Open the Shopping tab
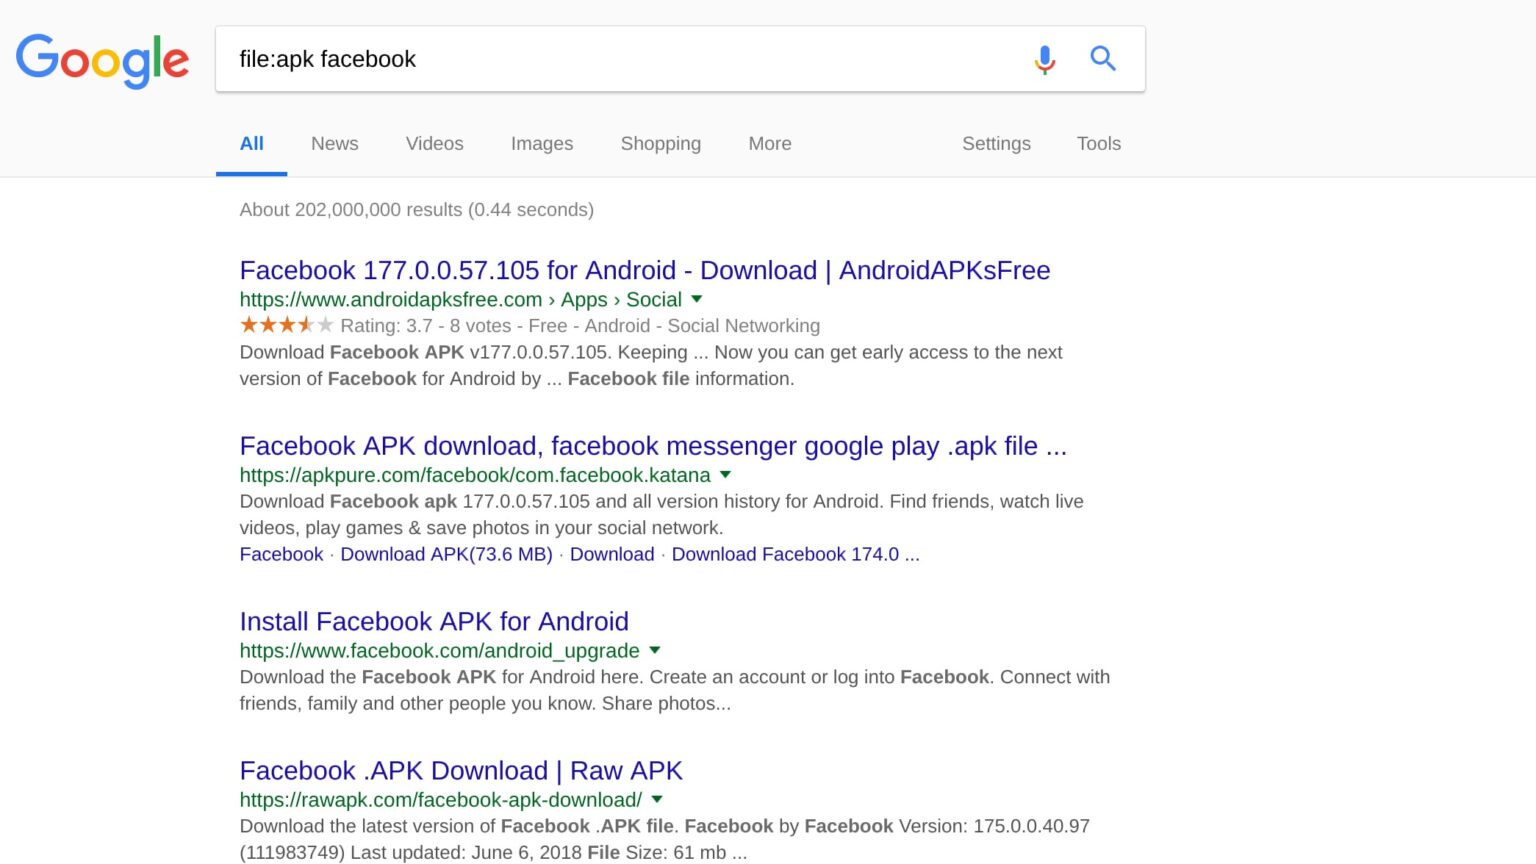Viewport: 1536px width, 864px height. tap(660, 144)
